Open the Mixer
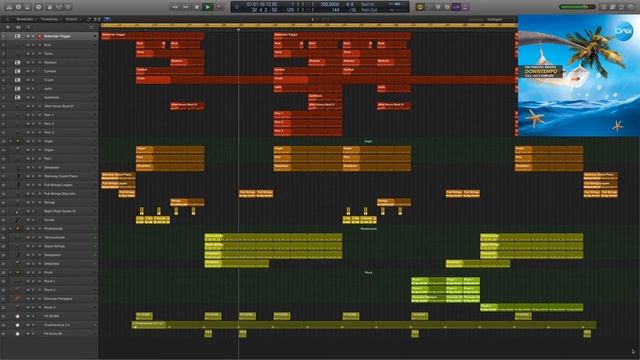Image resolution: width=640 pixels, height=360 pixels. click(x=59, y=7)
